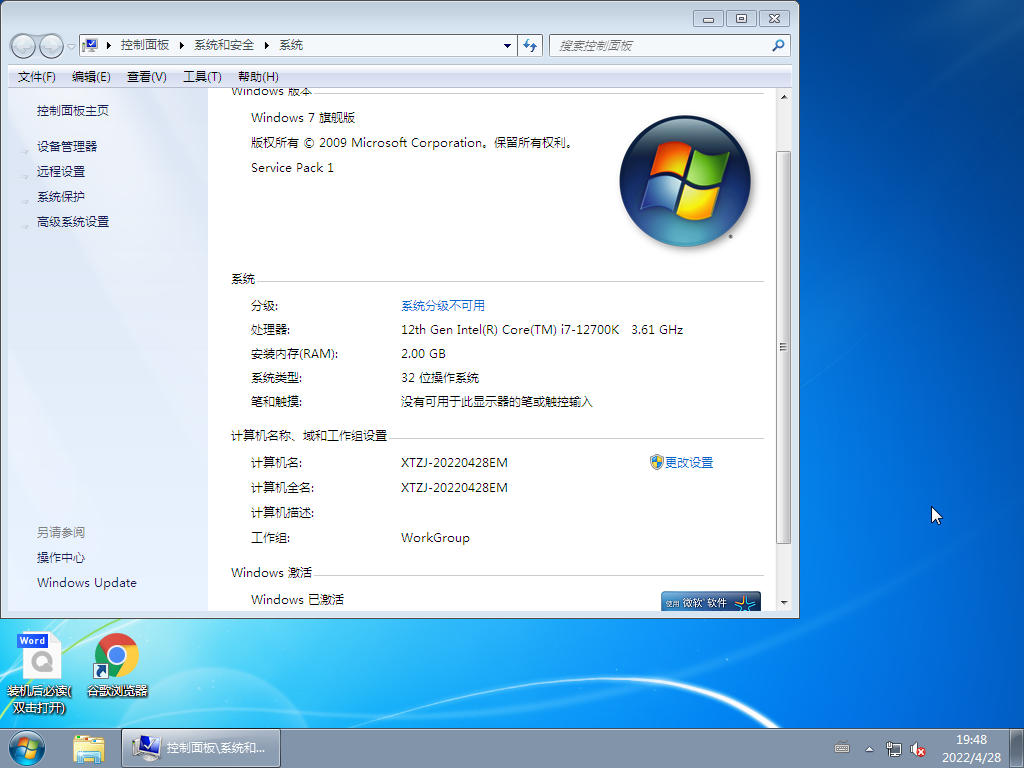Show hidden icons in the notification area
The image size is (1024, 768).
pyautogui.click(x=868, y=747)
